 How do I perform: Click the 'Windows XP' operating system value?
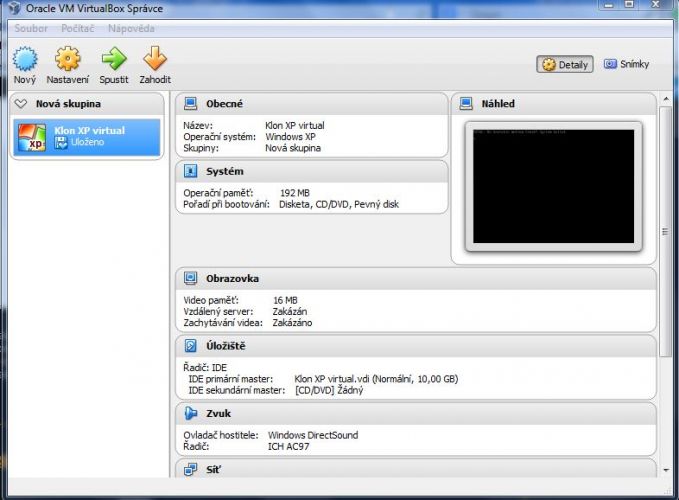click(291, 137)
